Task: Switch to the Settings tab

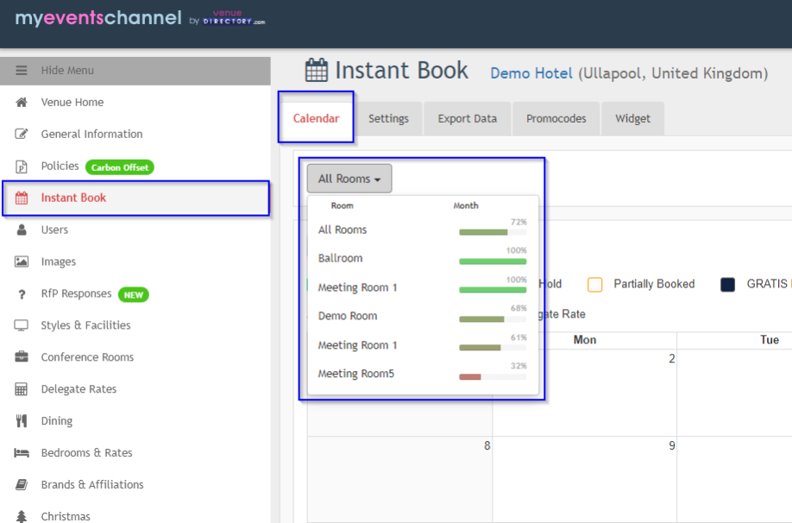Action: [388, 118]
